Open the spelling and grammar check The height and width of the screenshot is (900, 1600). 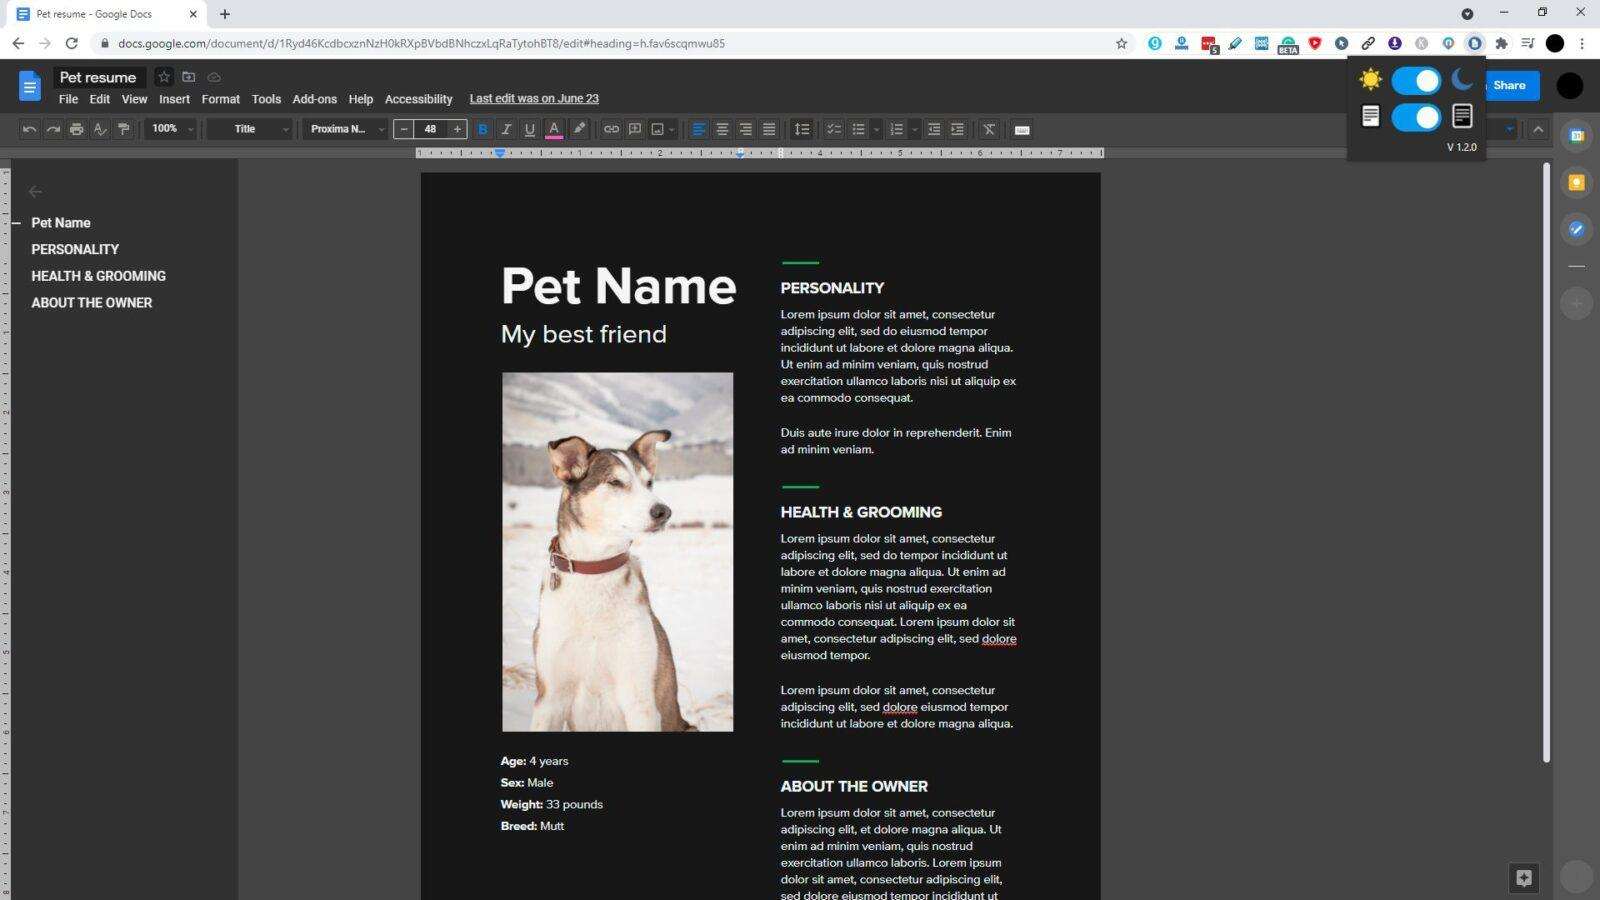(x=101, y=129)
